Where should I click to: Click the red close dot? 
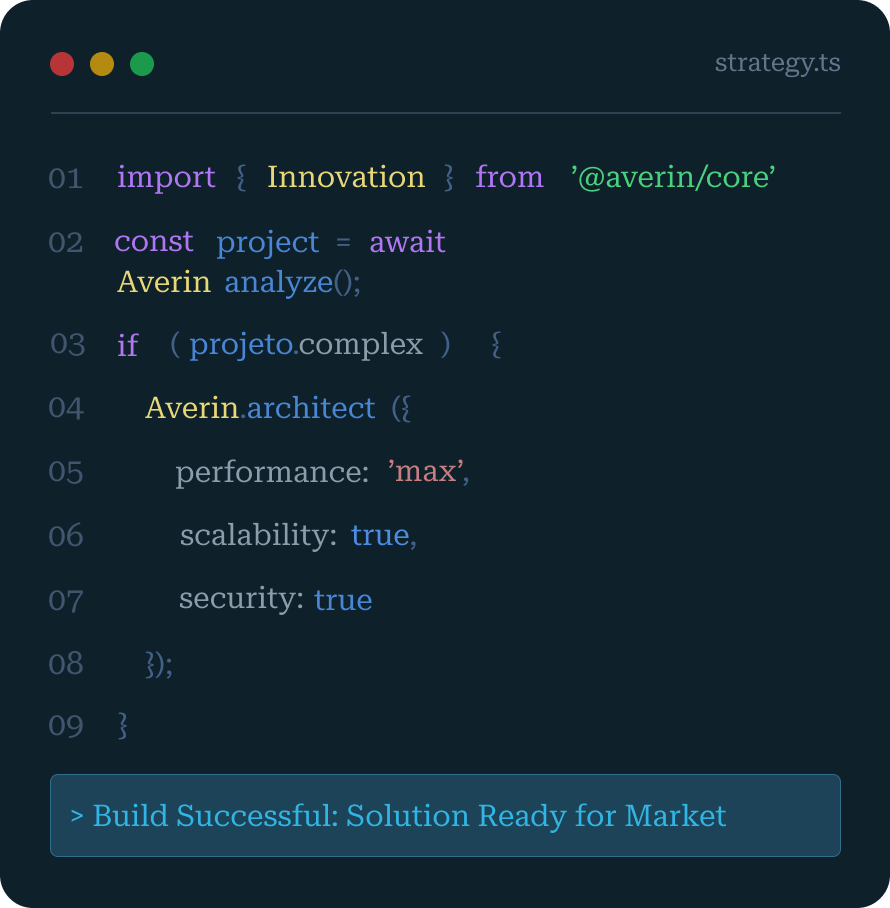tap(62, 64)
